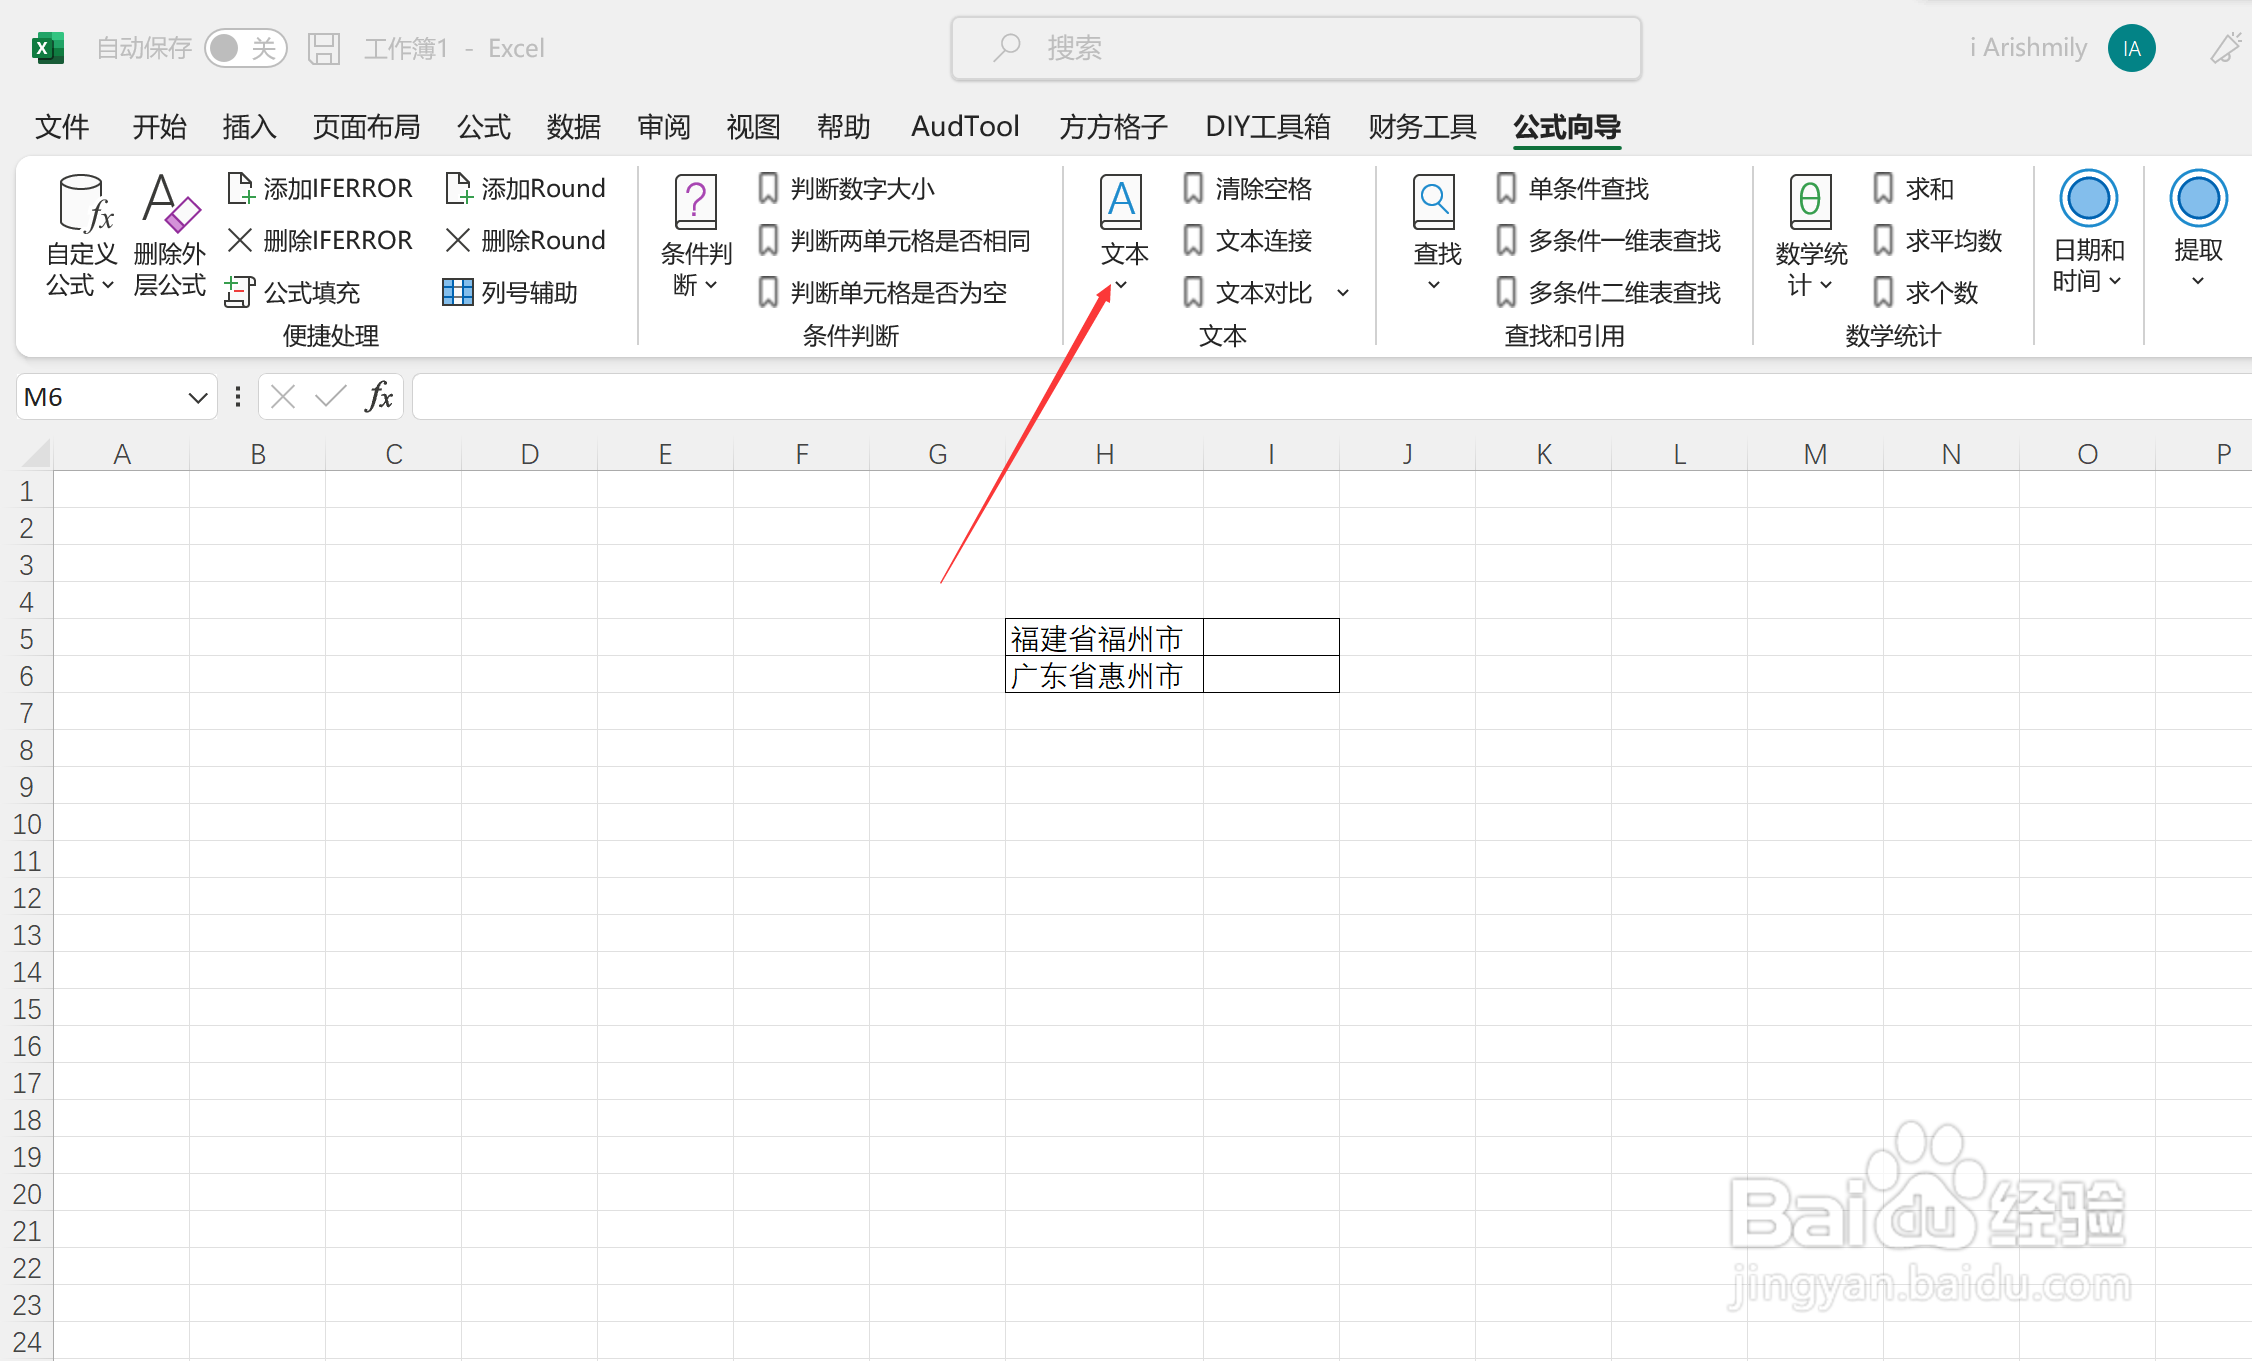Click the 文本对比 command

coord(1247,292)
